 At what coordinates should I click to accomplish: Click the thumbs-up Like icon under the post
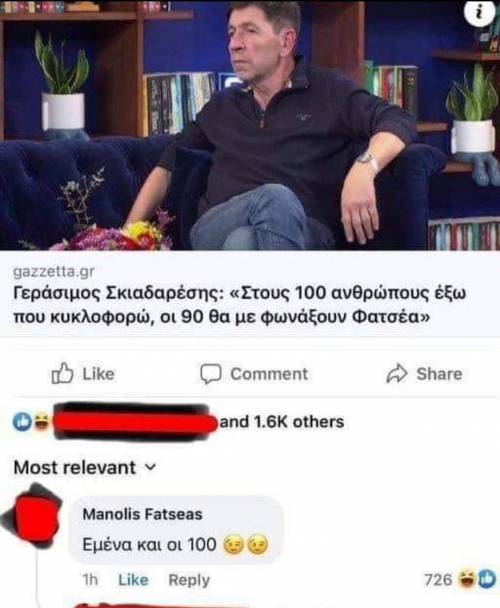[x=62, y=373]
